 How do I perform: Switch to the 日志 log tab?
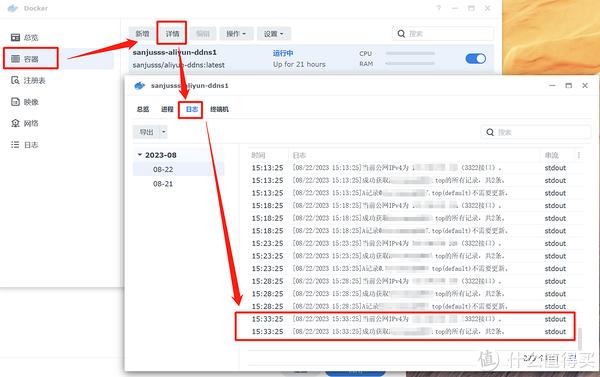[x=192, y=109]
